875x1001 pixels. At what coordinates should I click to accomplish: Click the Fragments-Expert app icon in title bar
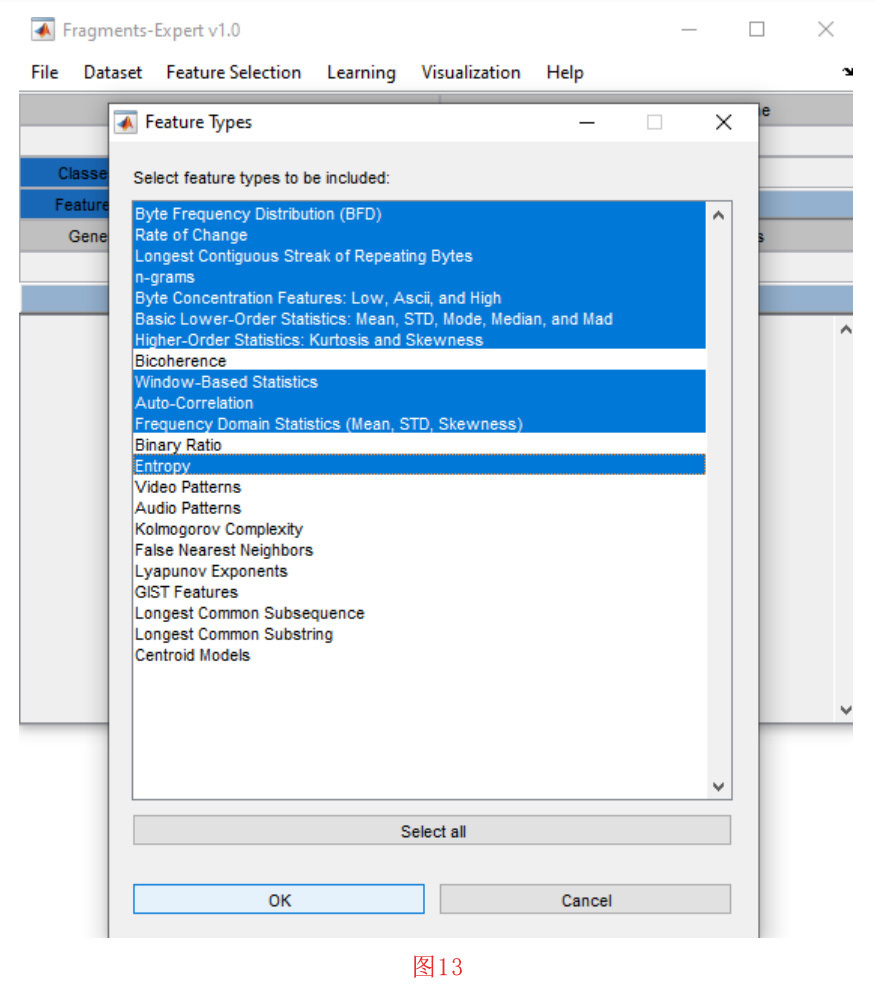[x=43, y=30]
